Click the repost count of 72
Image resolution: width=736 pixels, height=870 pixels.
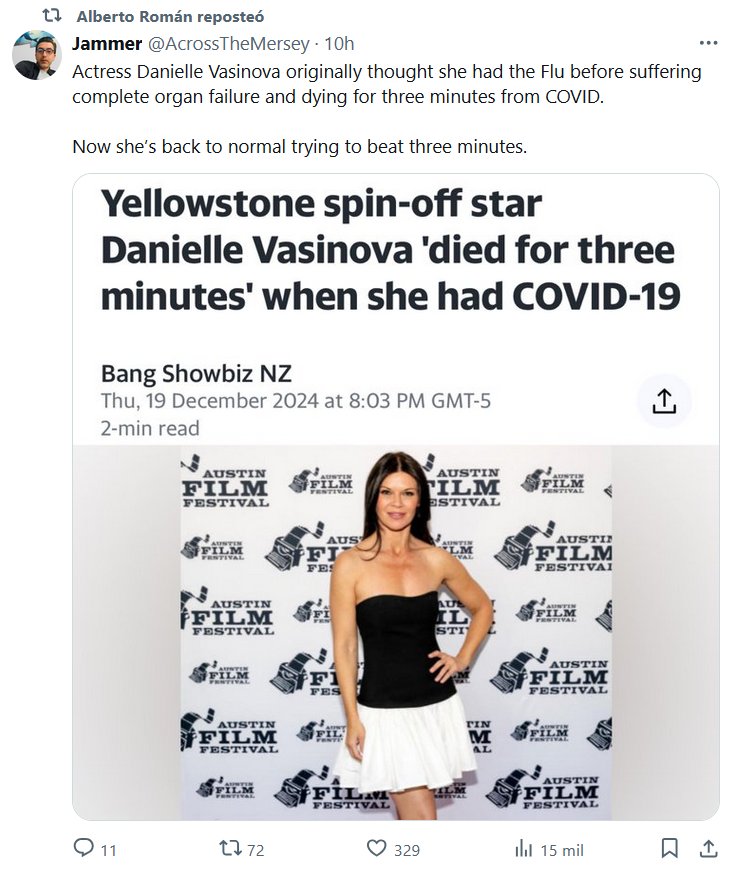tap(255, 850)
